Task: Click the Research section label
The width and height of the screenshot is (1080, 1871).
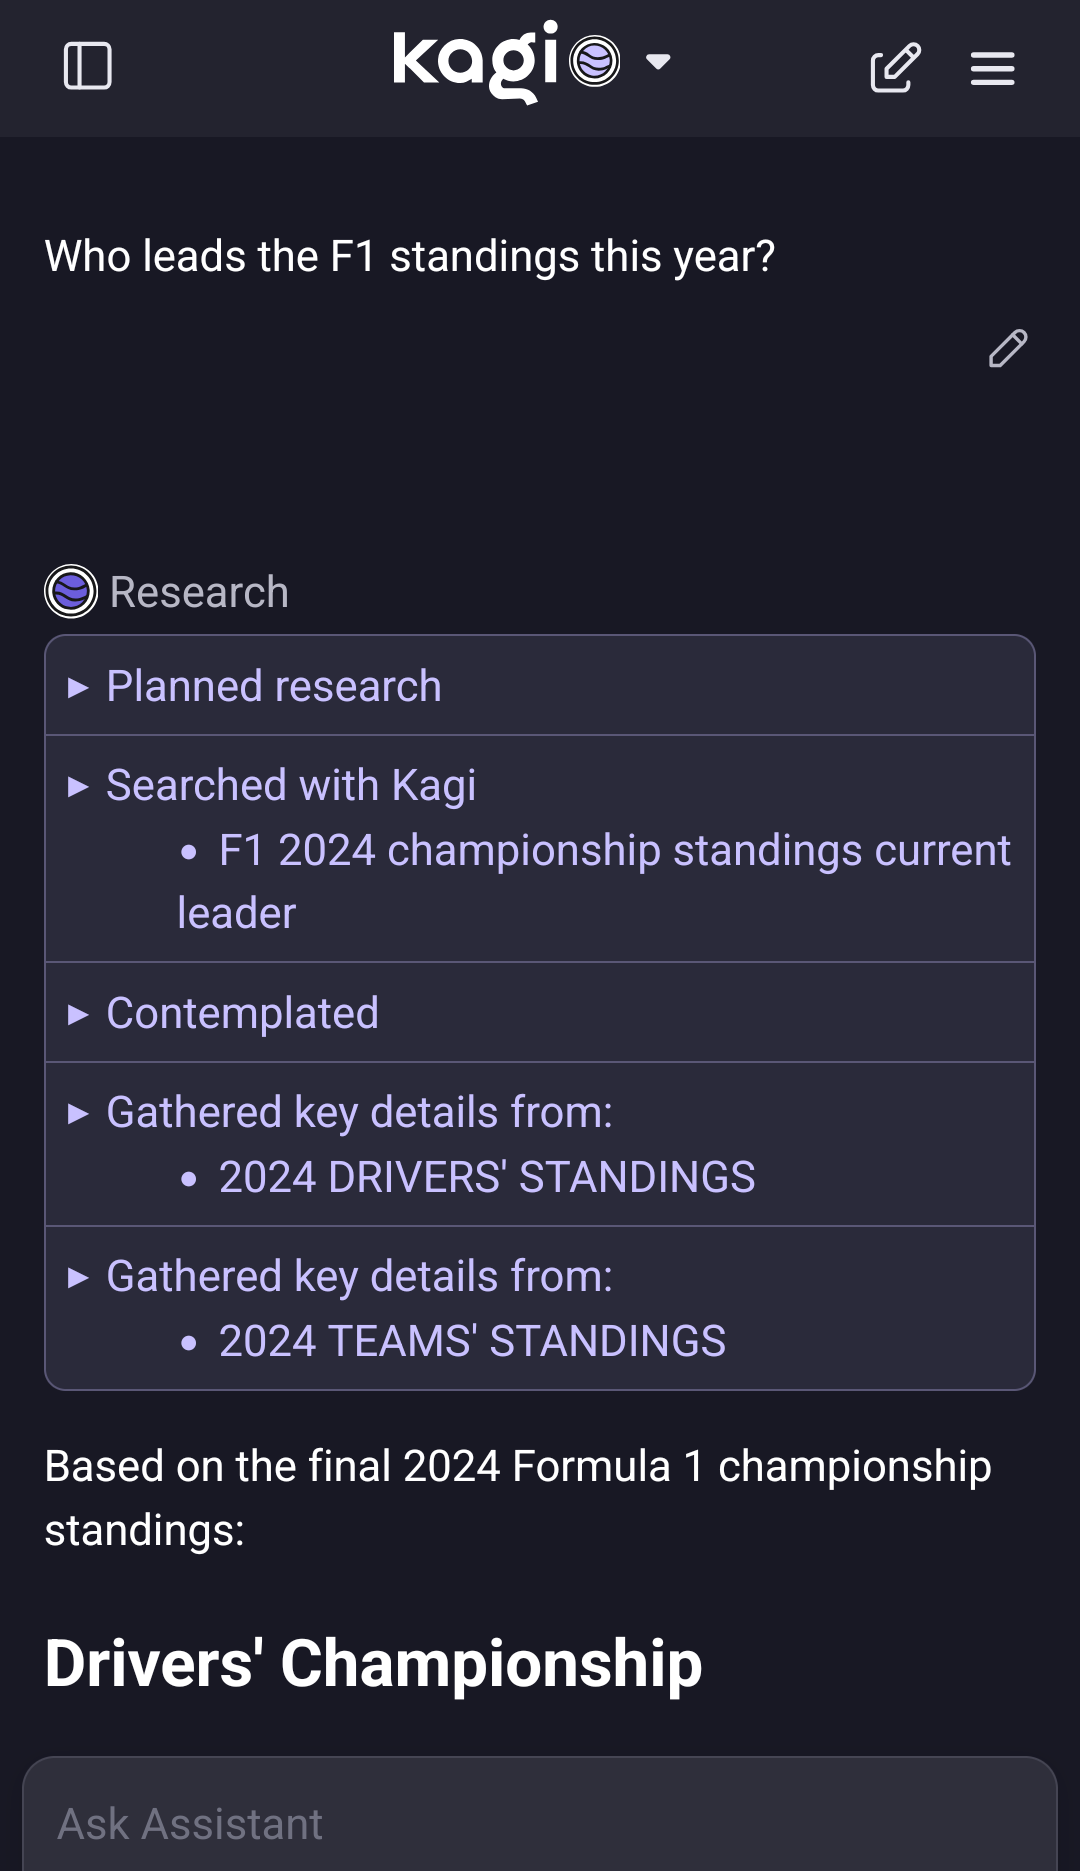Action: [200, 591]
